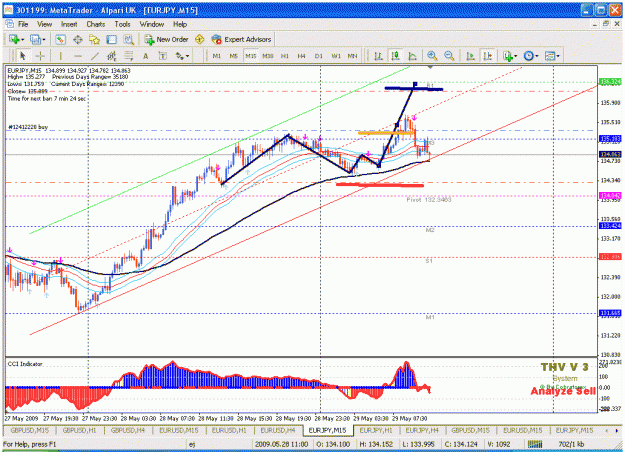Select the Vertical Line drawing tool
Screen dimensions: 625x452
61,56
